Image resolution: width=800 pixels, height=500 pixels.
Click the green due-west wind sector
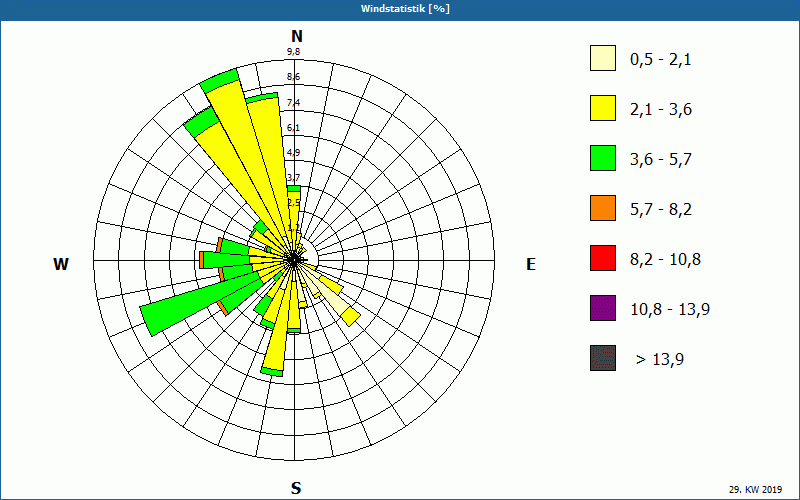[x=227, y=260]
